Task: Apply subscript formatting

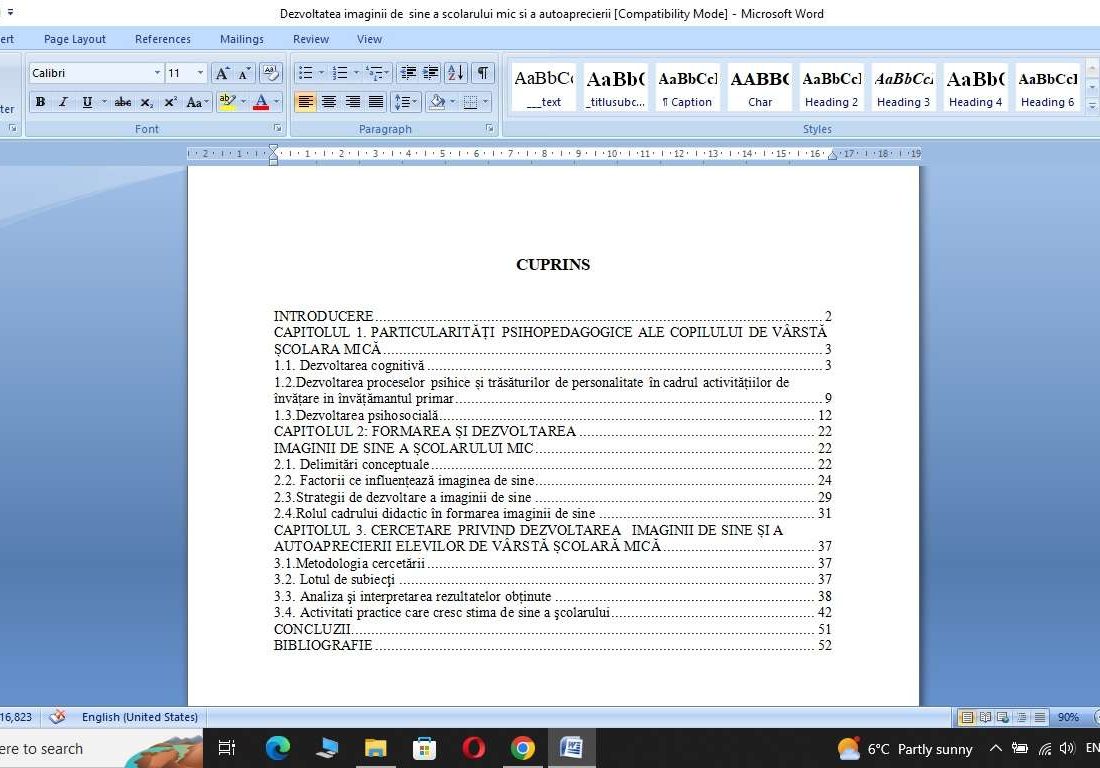Action: click(x=147, y=102)
